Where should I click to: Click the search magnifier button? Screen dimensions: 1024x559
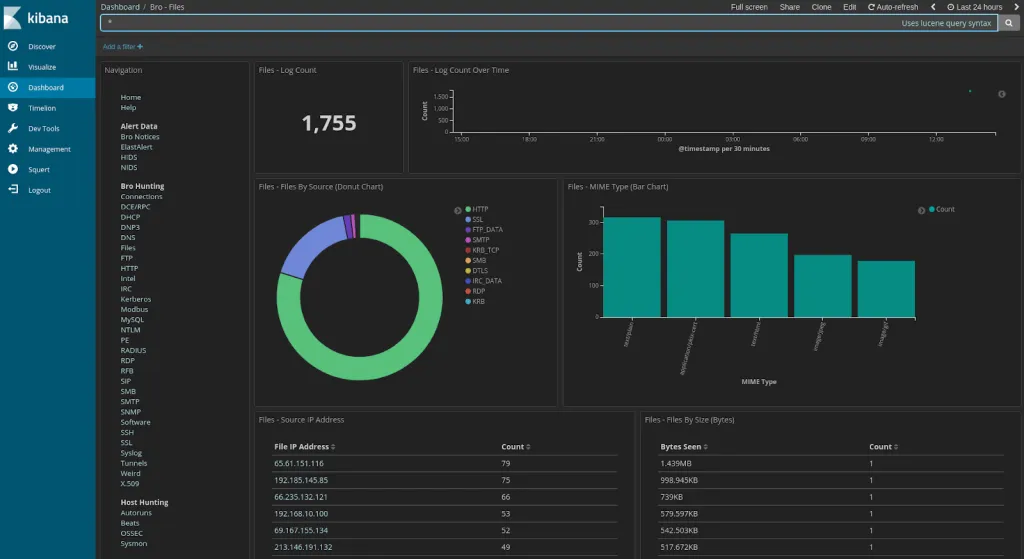tap(1009, 23)
